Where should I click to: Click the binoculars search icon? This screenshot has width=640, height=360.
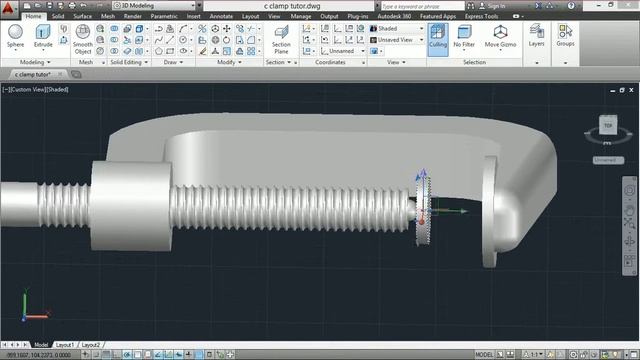pos(471,6)
